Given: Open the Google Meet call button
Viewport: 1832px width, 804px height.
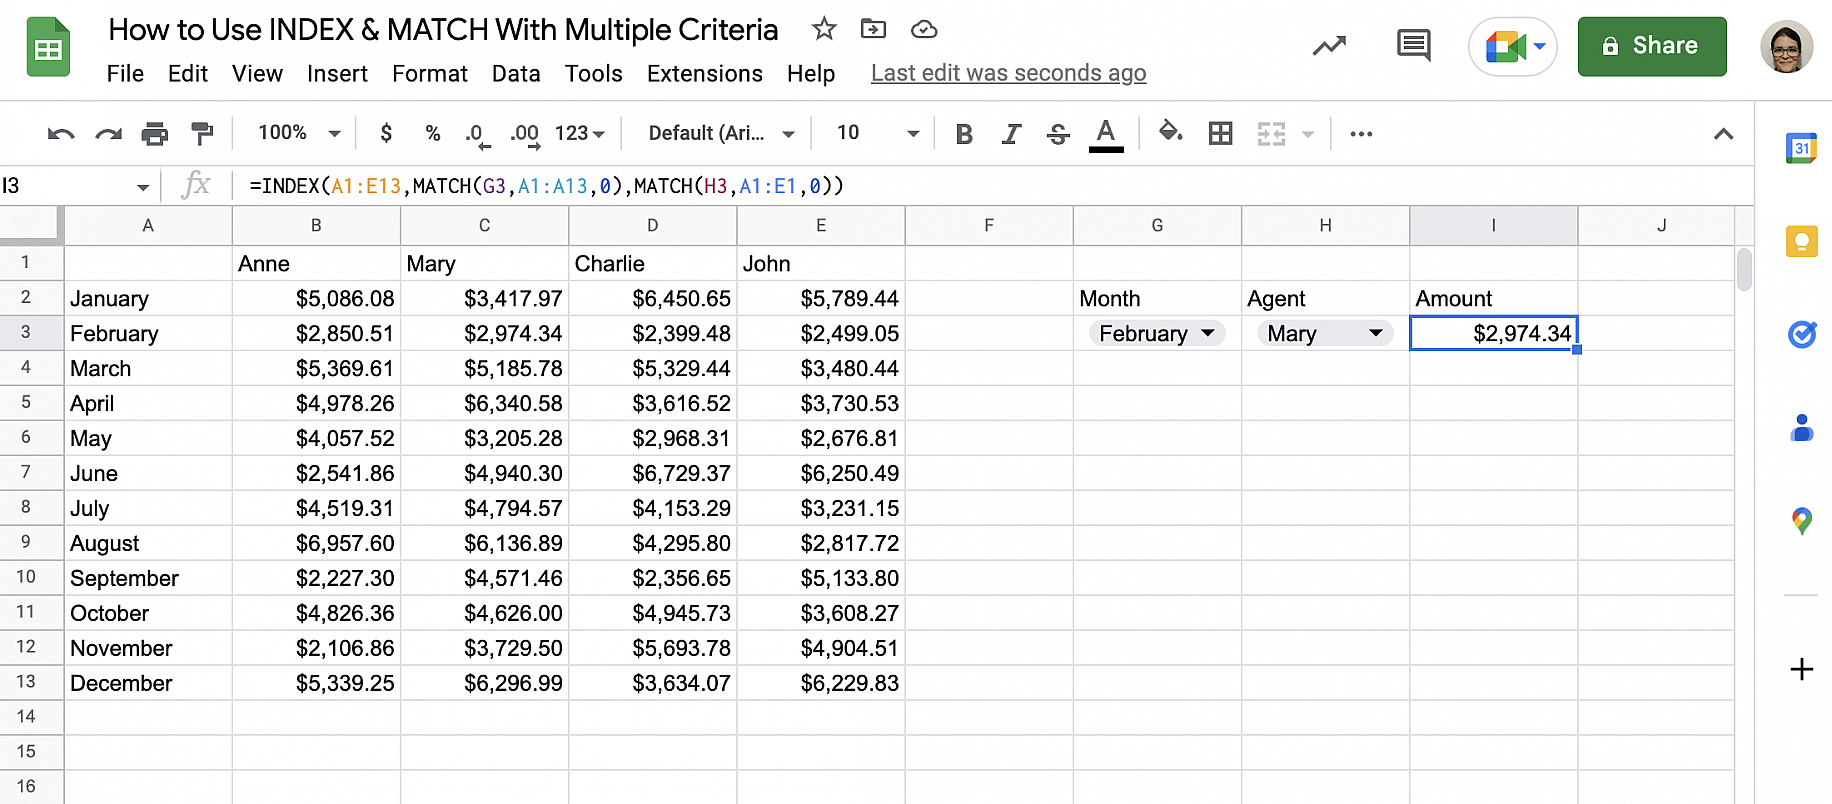Looking at the screenshot, I should [1513, 46].
